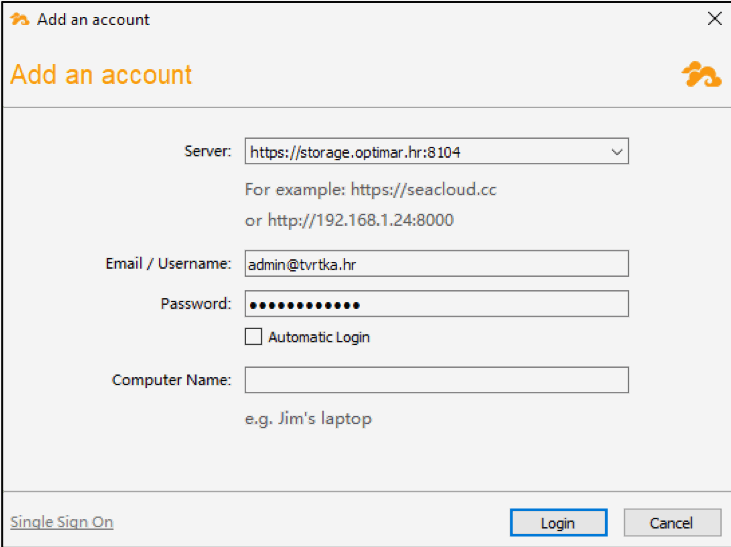Viewport: 731px width, 547px height.
Task: Click the 'Server:' label
Action: click(207, 151)
